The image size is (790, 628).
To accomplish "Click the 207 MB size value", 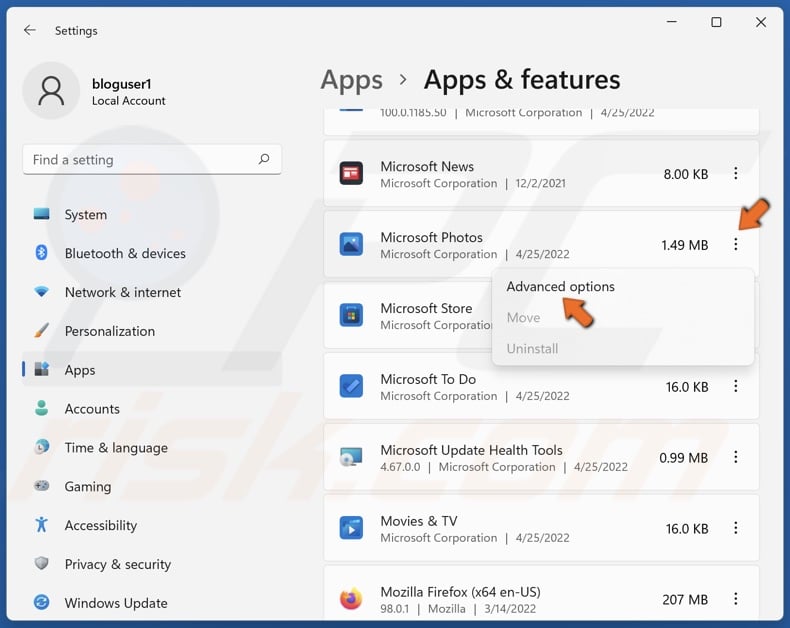I will (685, 599).
